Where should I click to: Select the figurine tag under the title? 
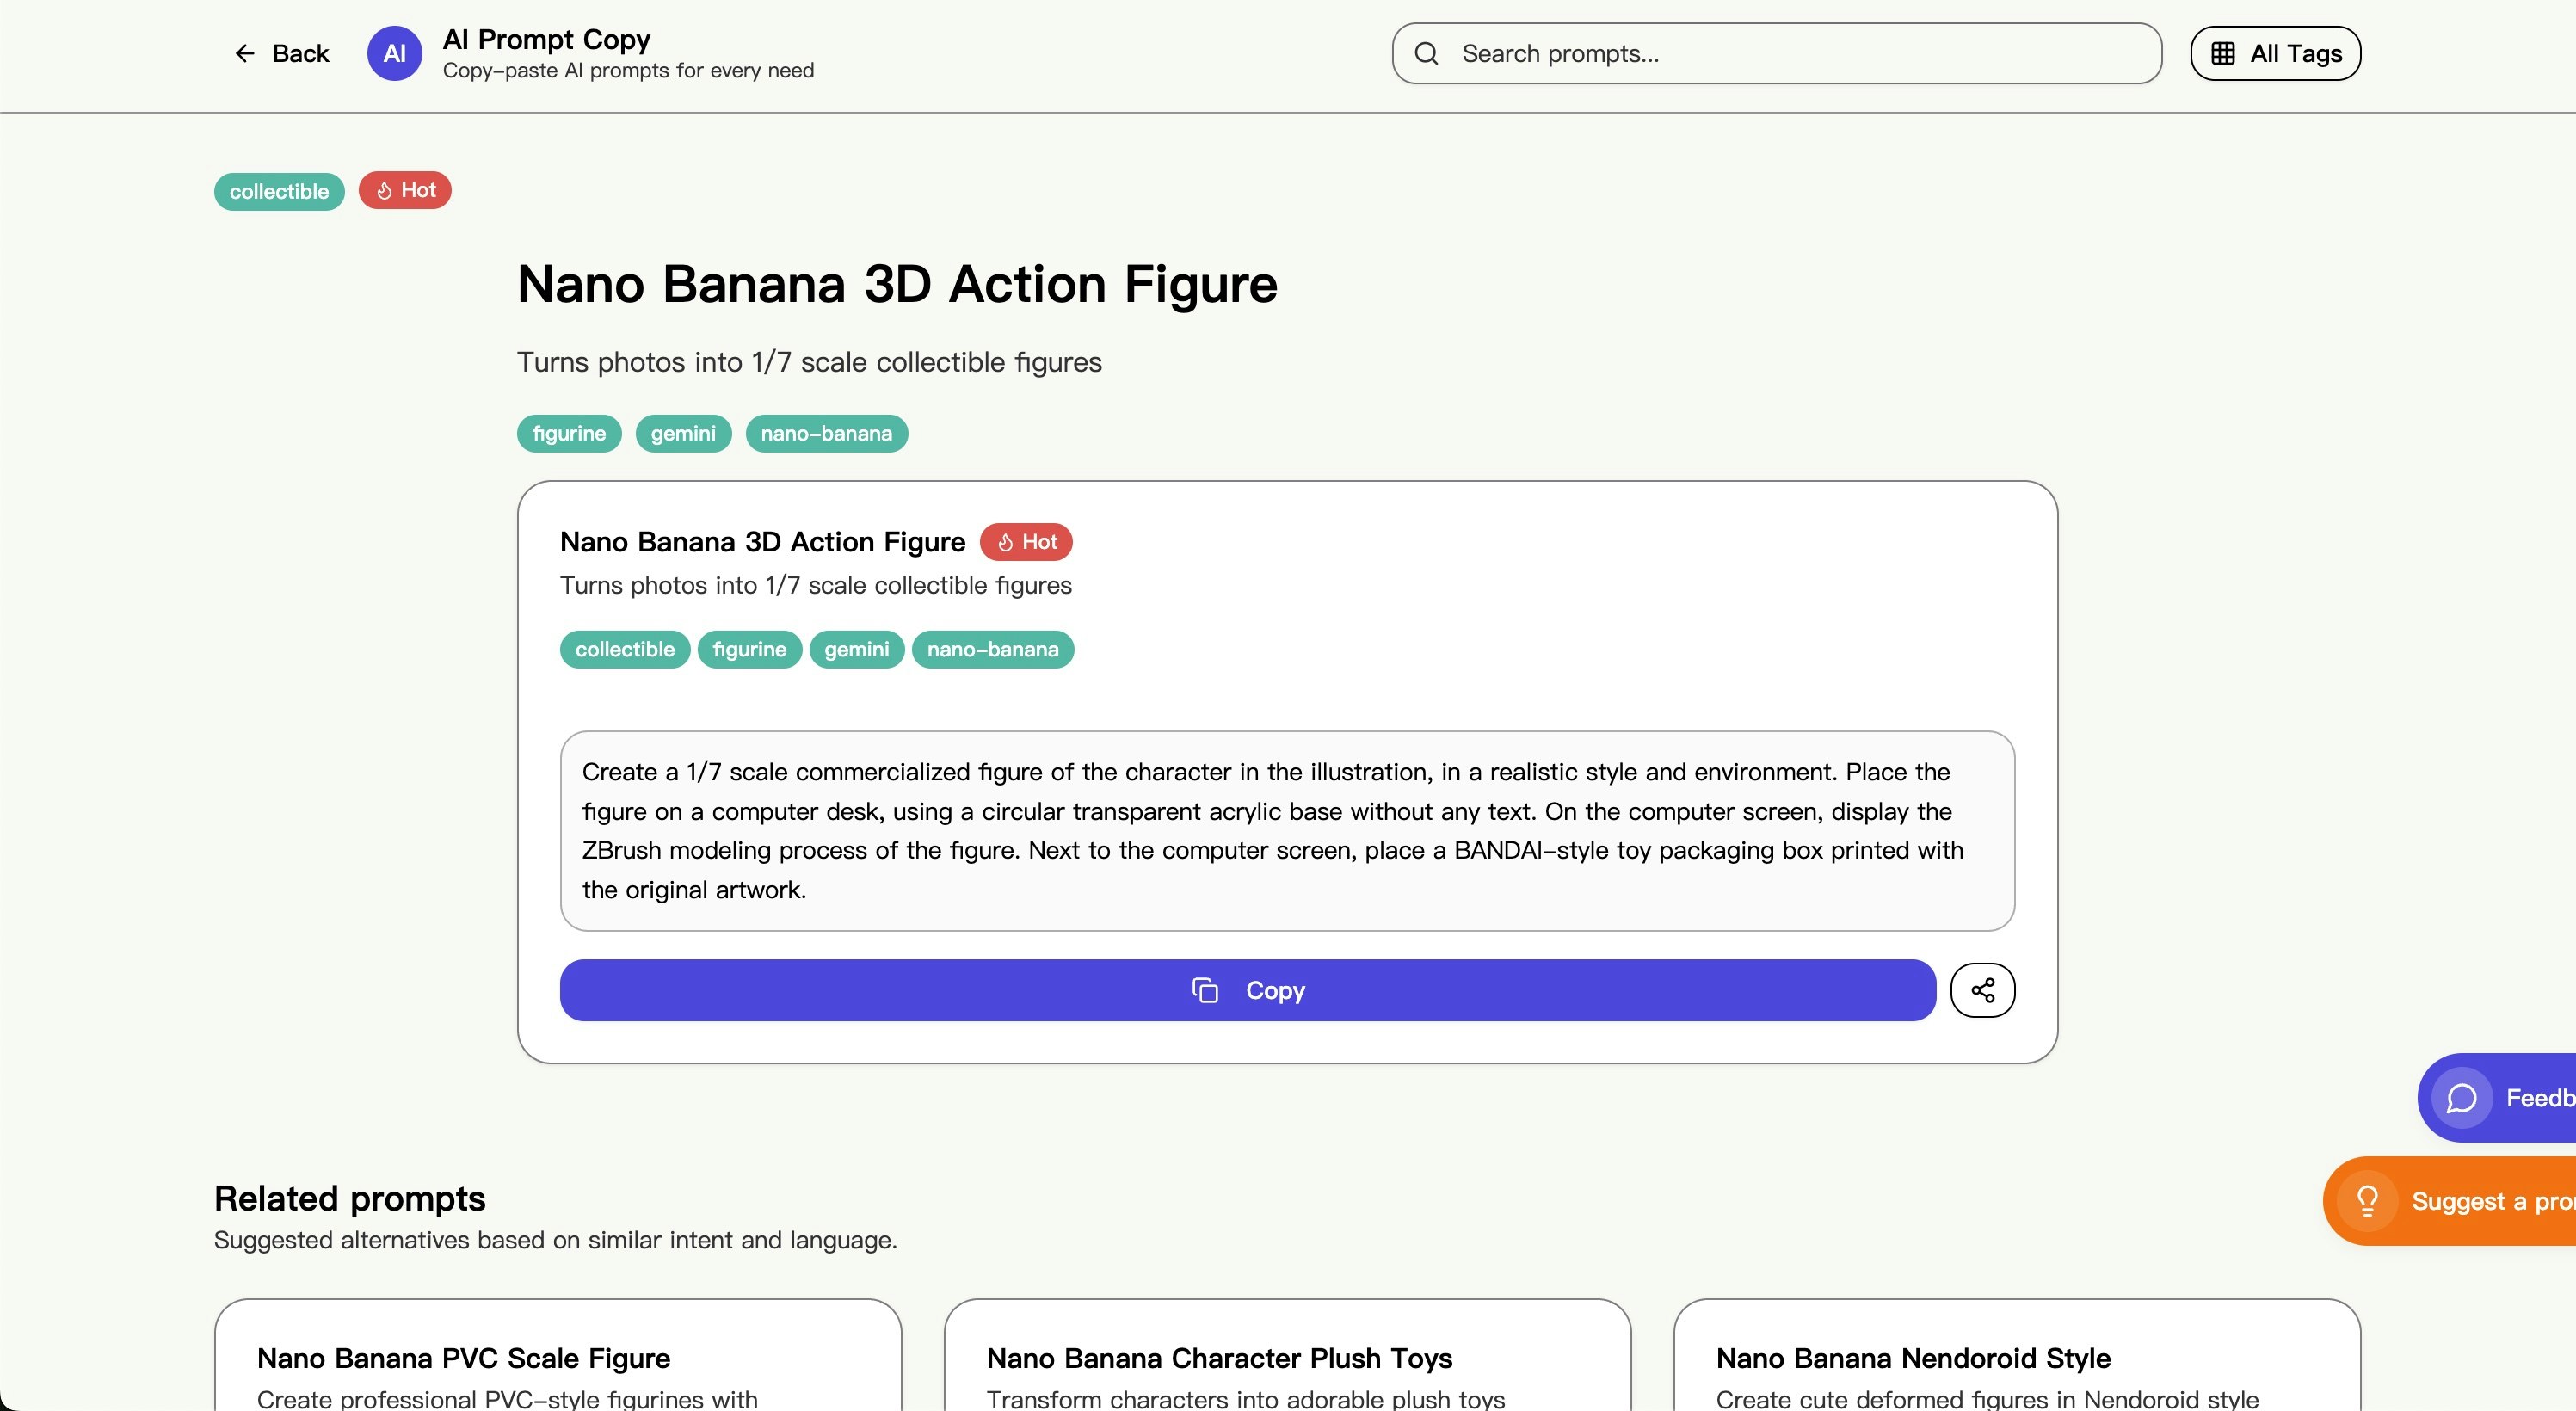click(569, 434)
